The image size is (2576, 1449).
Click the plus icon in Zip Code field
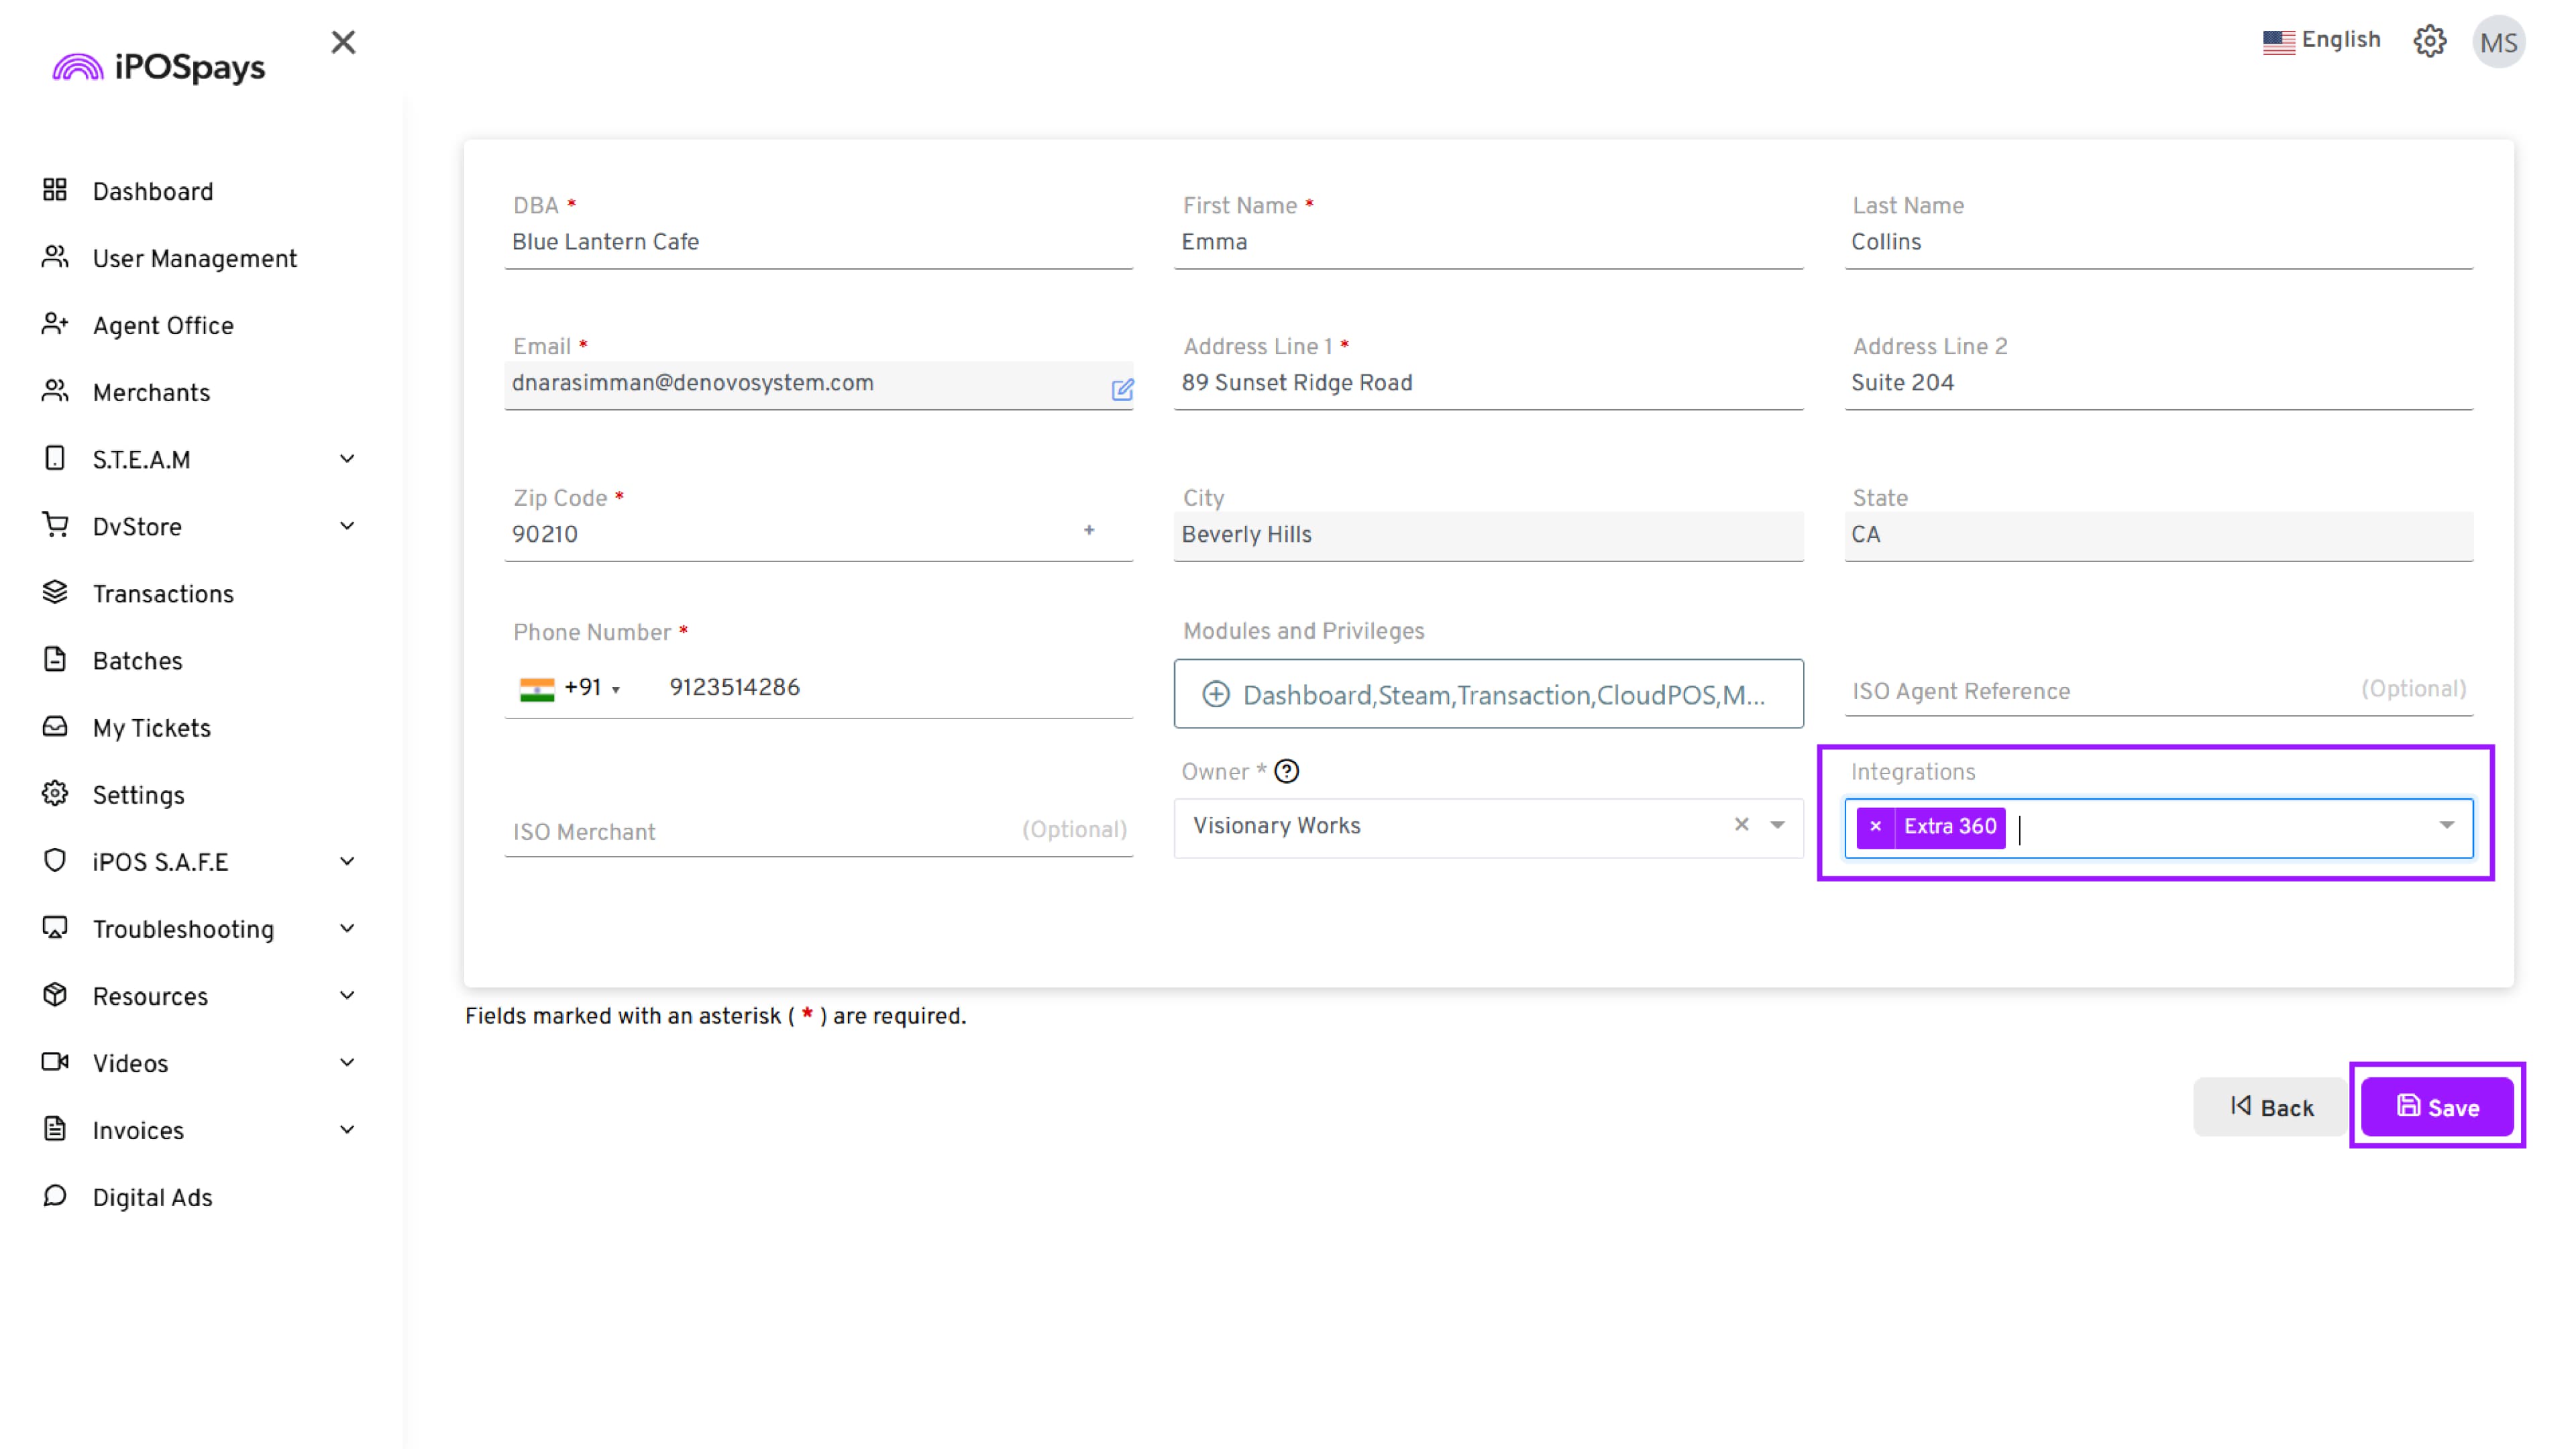tap(1089, 530)
